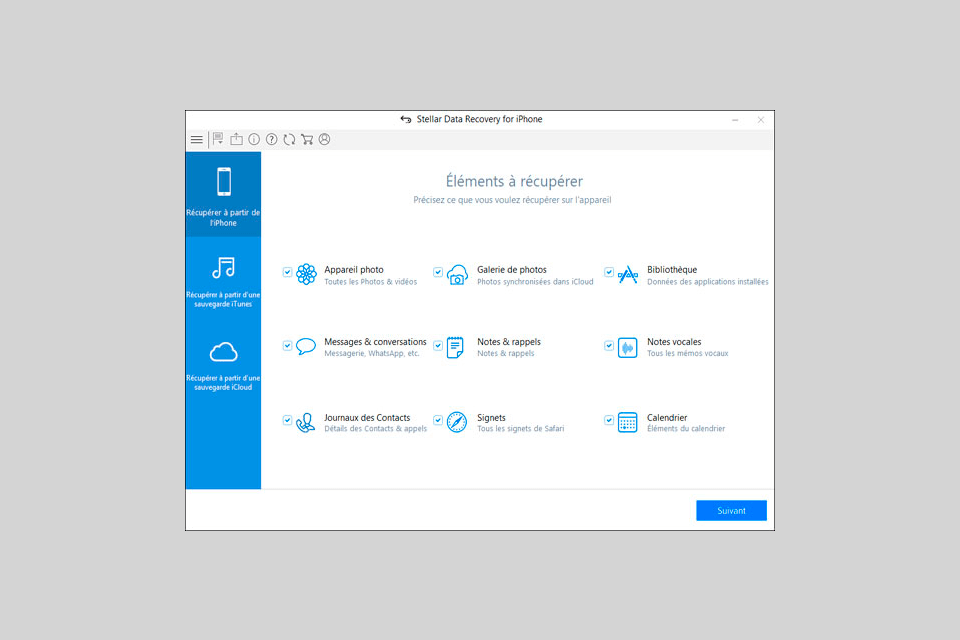The height and width of the screenshot is (640, 960).
Task: Click the shopping cart purchase icon
Action: pyautogui.click(x=307, y=140)
